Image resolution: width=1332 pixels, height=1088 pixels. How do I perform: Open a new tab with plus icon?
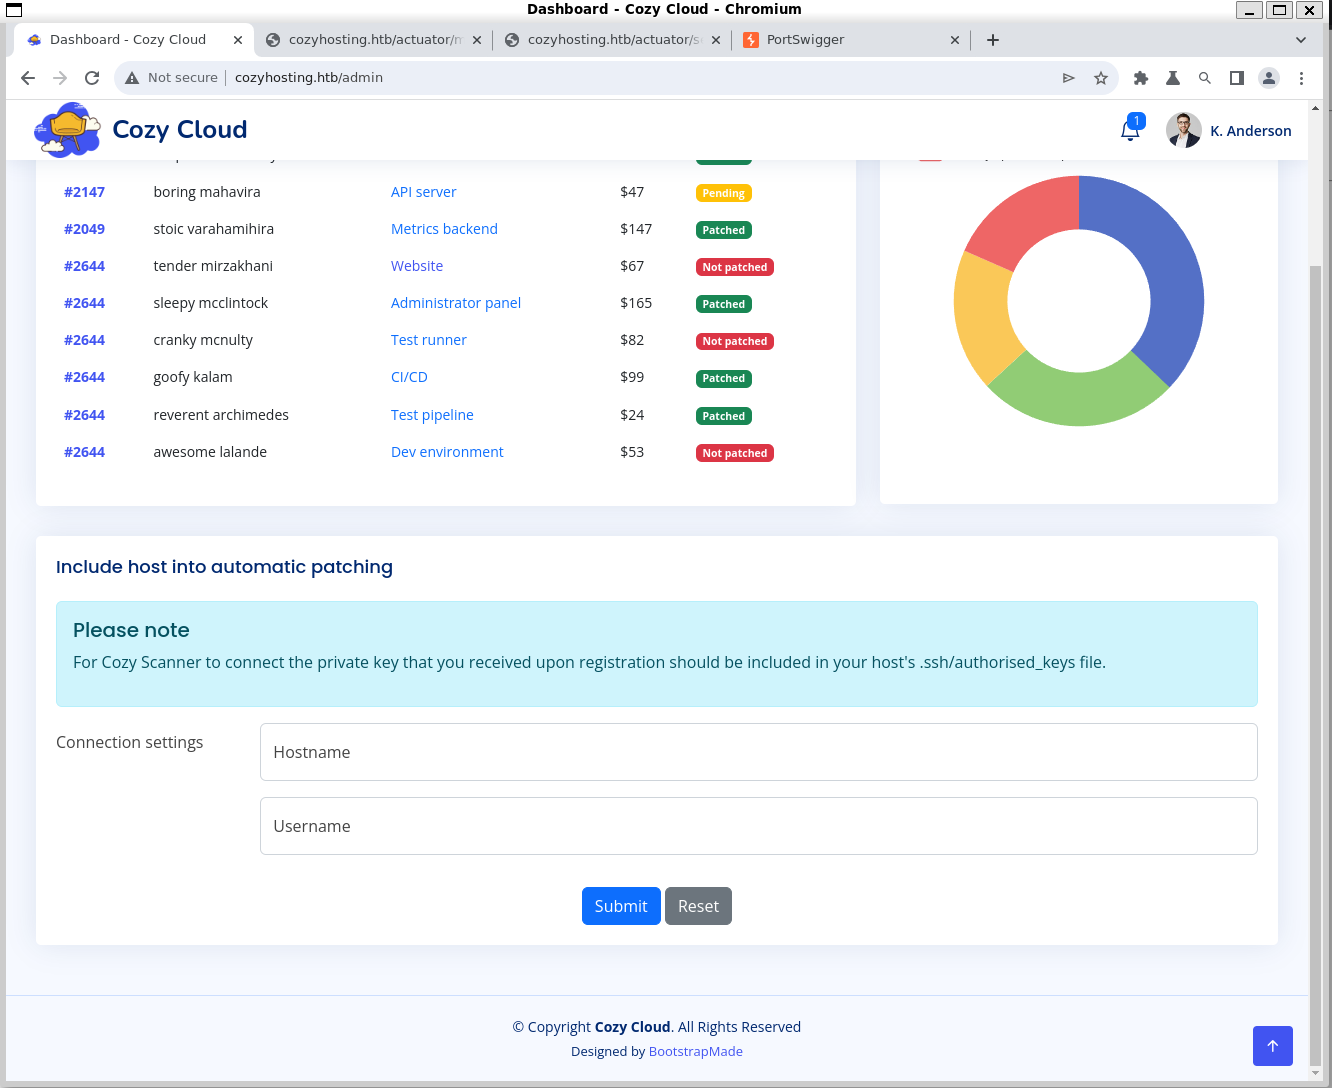click(x=993, y=40)
